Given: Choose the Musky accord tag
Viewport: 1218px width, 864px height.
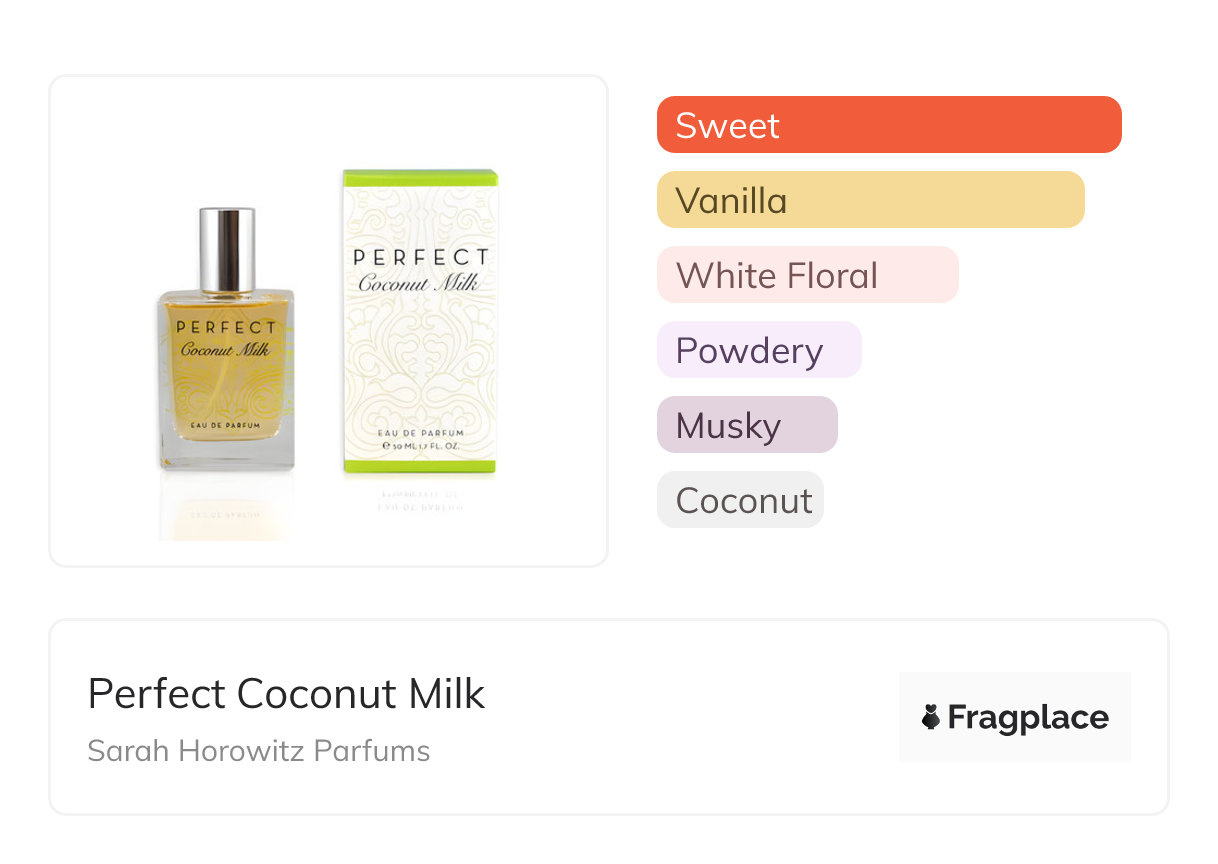Looking at the screenshot, I should pos(746,425).
